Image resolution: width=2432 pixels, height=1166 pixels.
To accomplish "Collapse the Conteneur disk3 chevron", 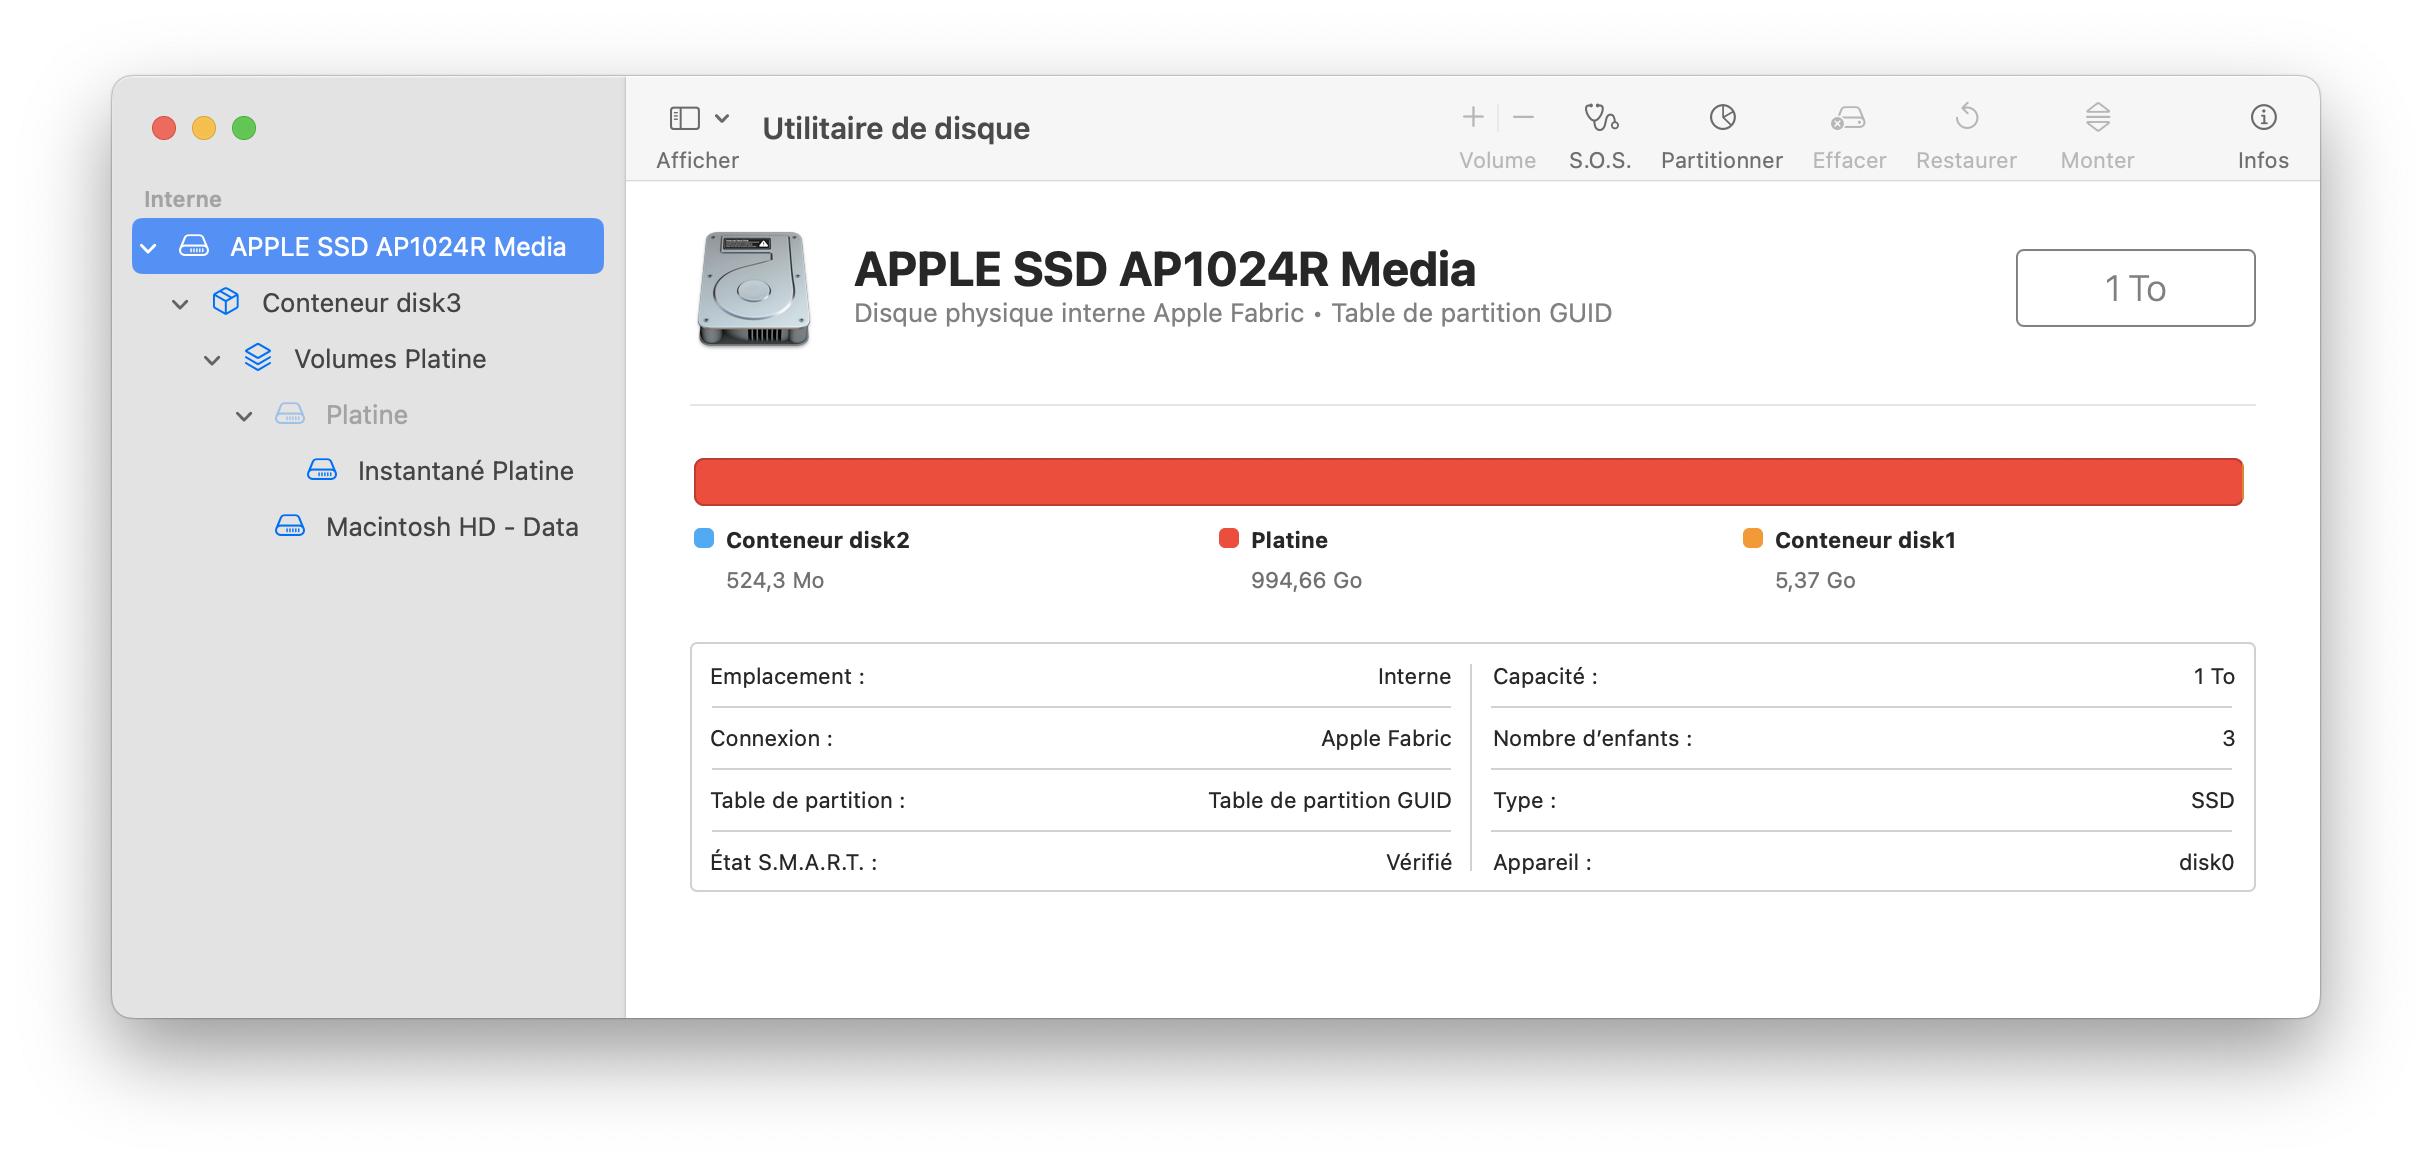I will tap(180, 304).
